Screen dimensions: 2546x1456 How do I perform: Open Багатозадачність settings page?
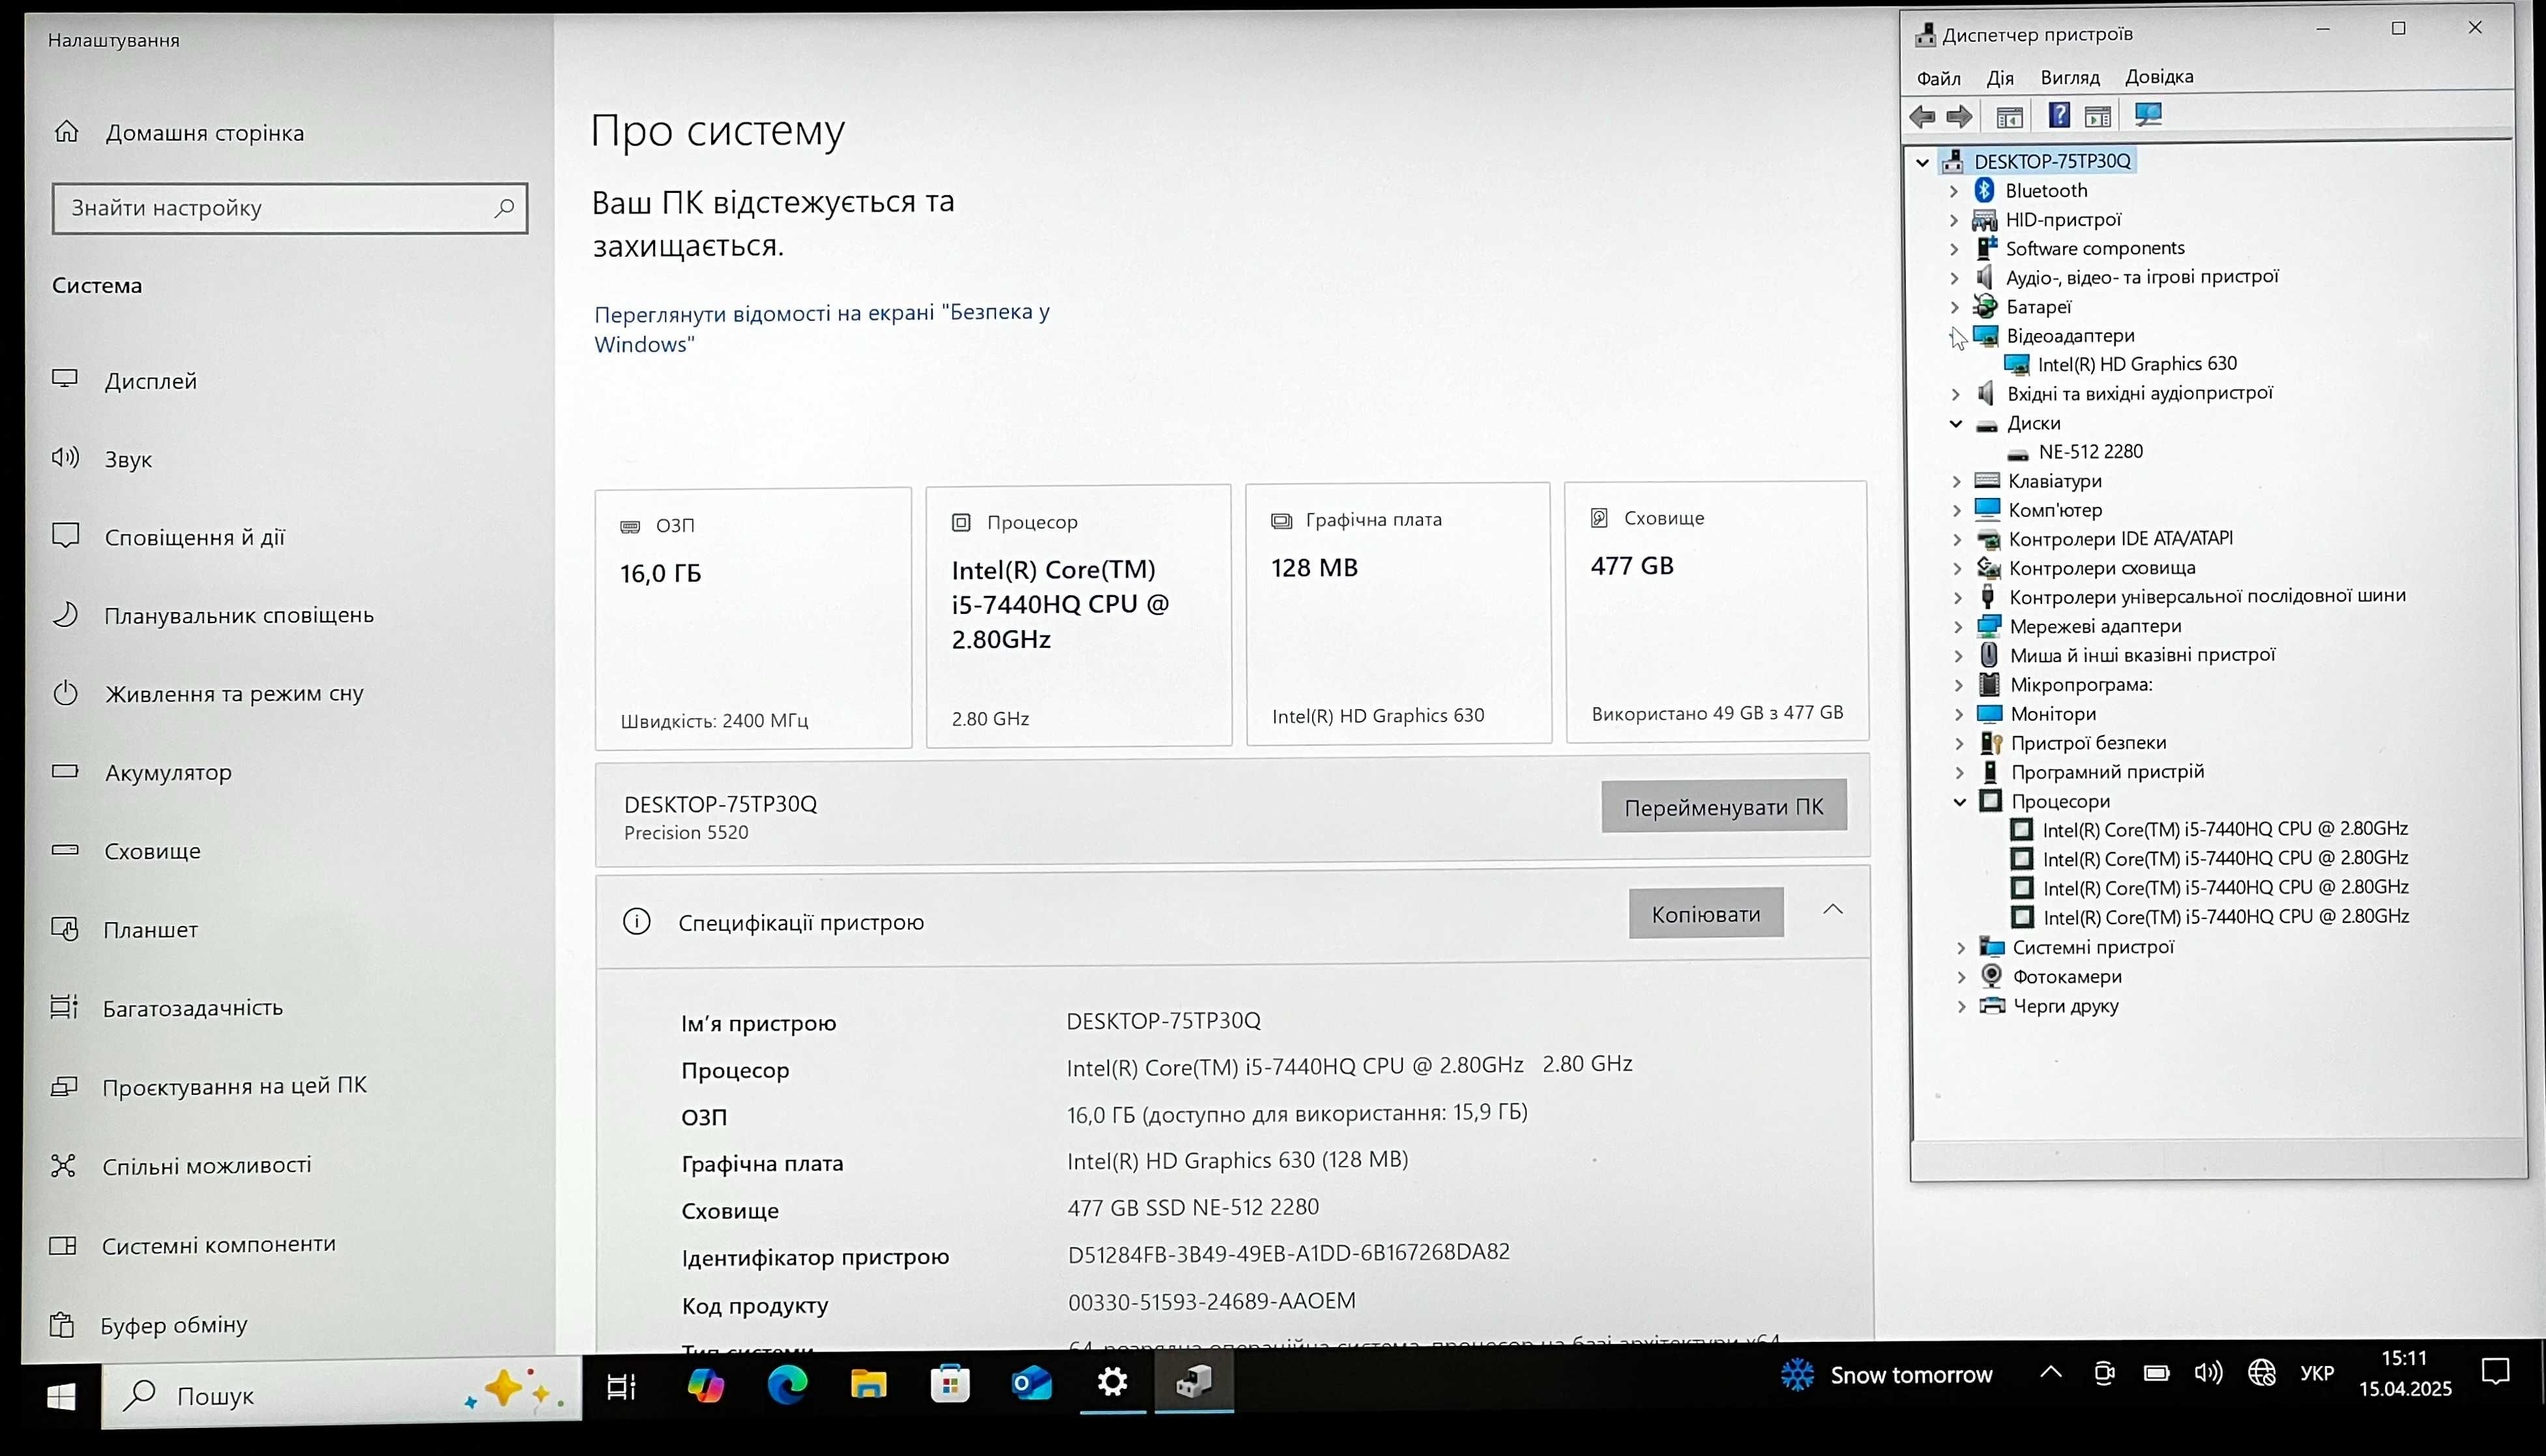(x=192, y=1008)
